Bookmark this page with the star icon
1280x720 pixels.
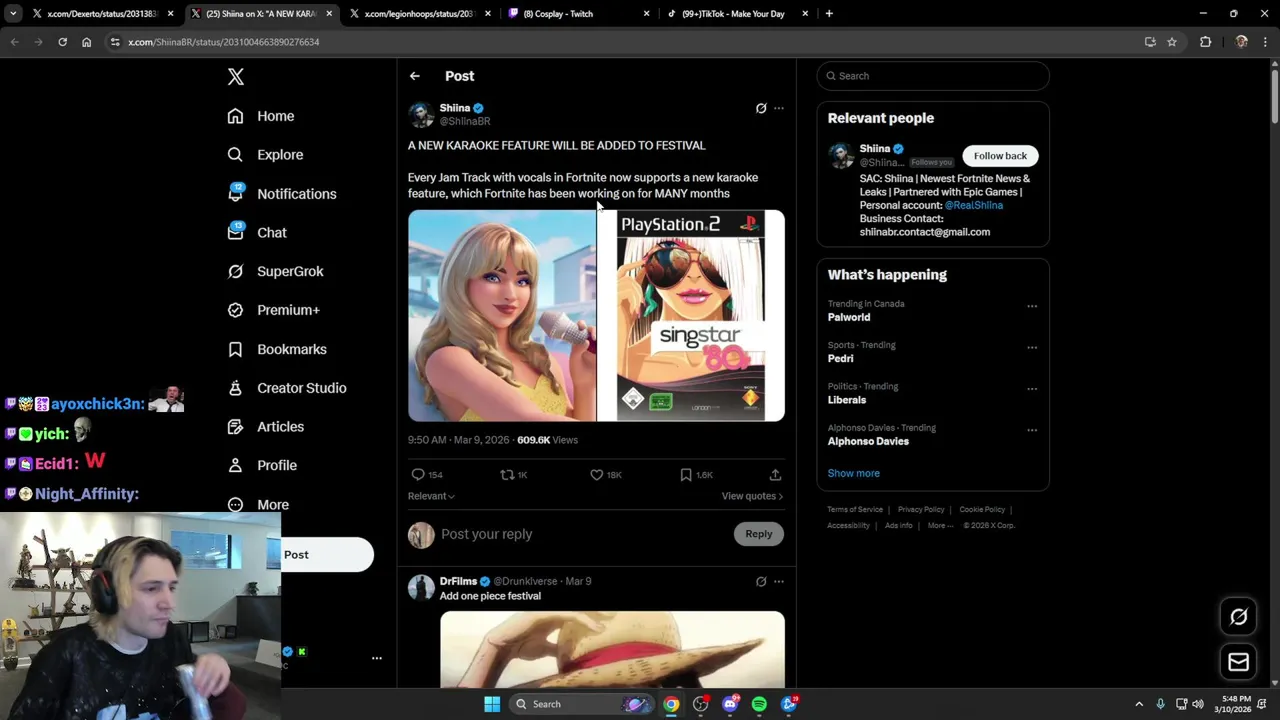pyautogui.click(x=1172, y=42)
